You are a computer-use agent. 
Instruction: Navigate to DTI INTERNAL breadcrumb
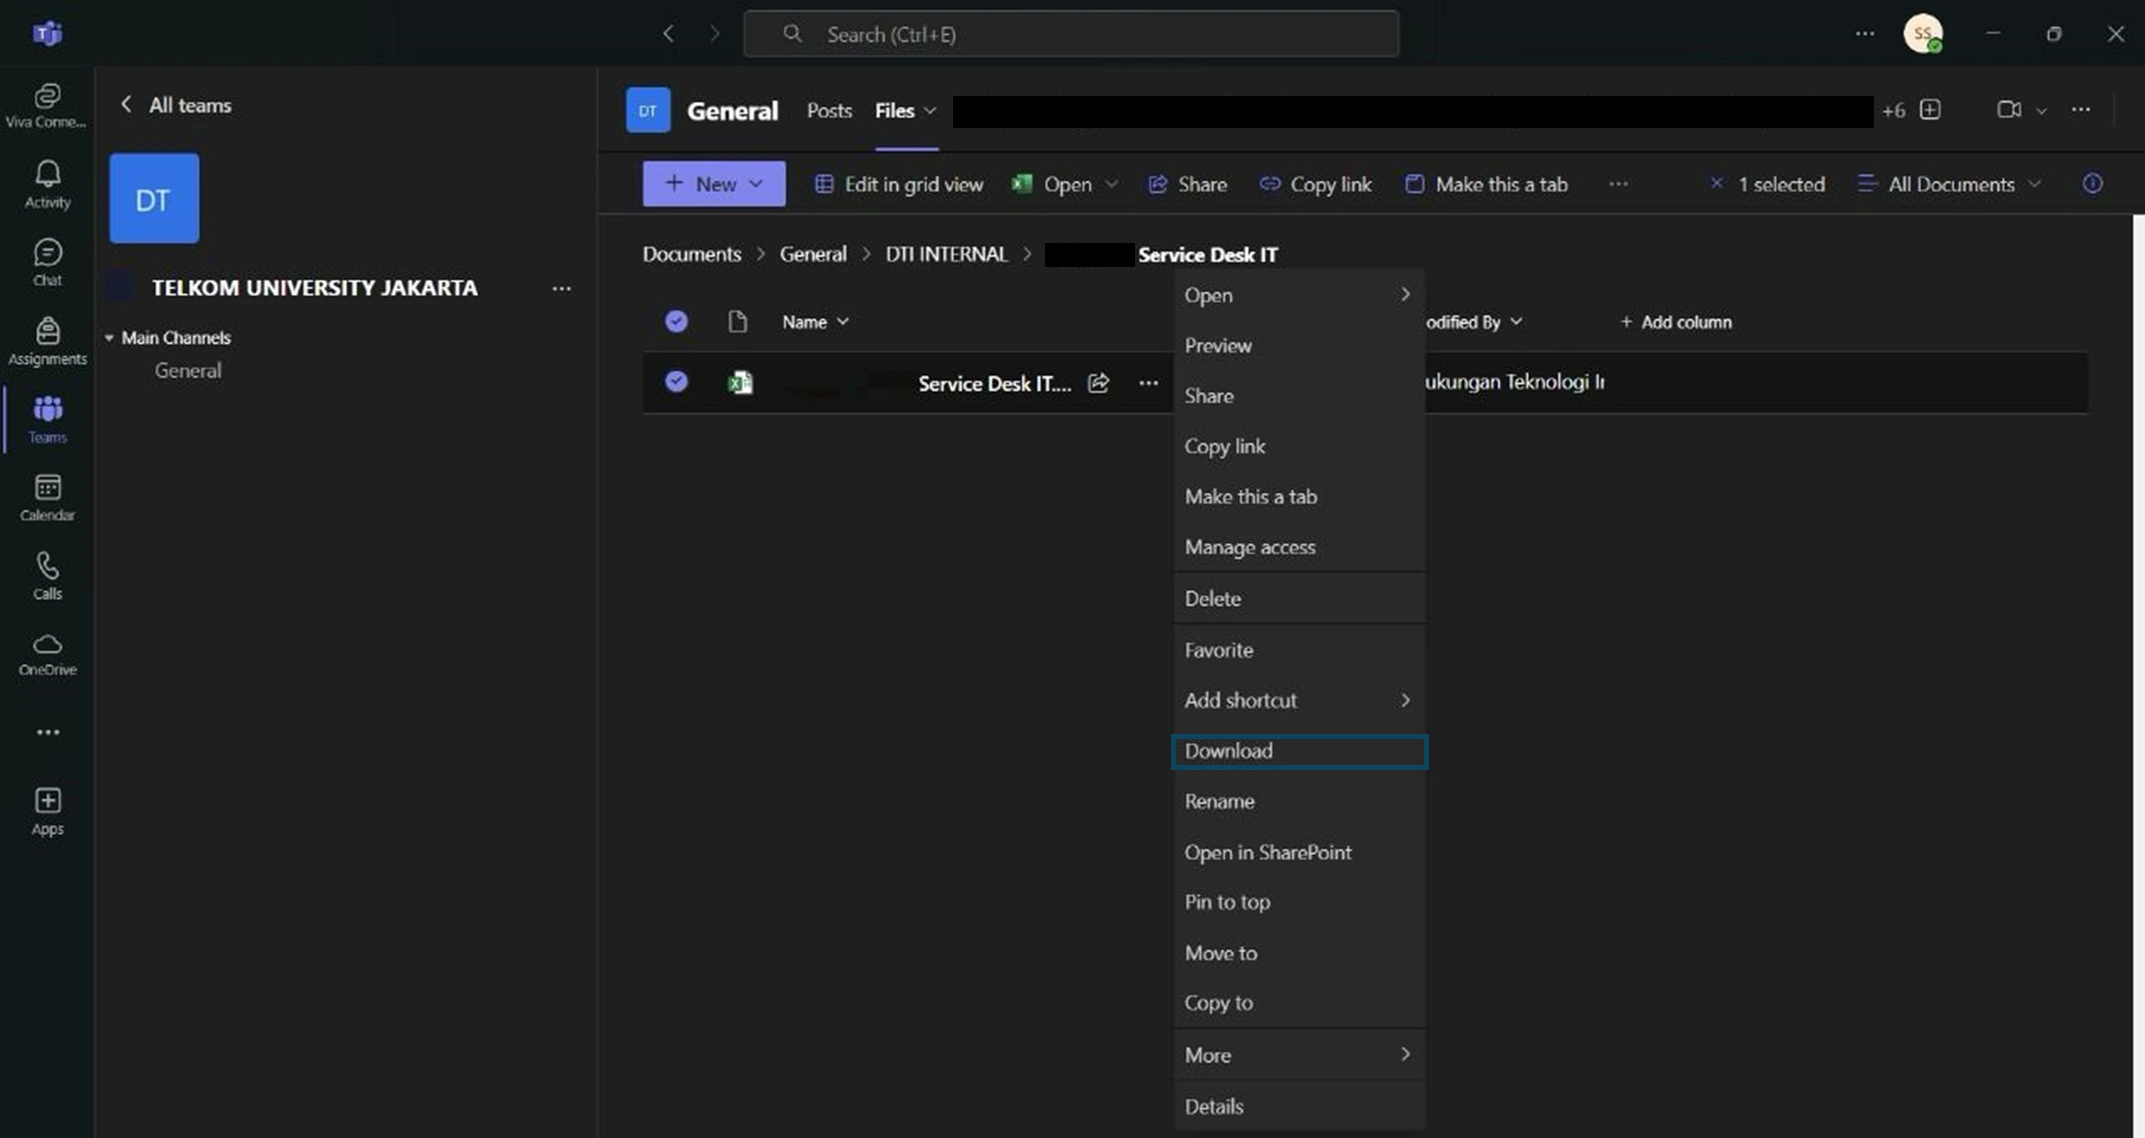pos(946,255)
